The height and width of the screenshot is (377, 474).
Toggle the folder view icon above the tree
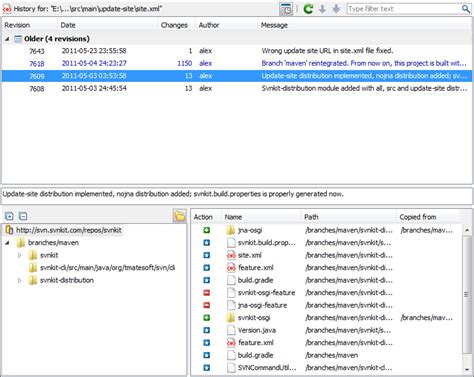point(180,216)
